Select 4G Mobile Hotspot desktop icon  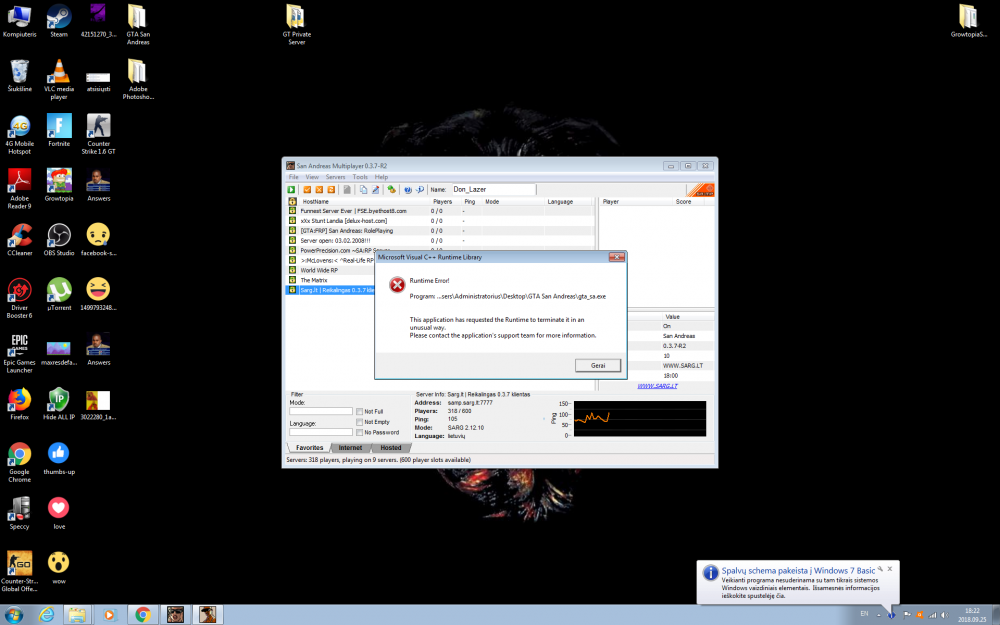click(x=20, y=134)
